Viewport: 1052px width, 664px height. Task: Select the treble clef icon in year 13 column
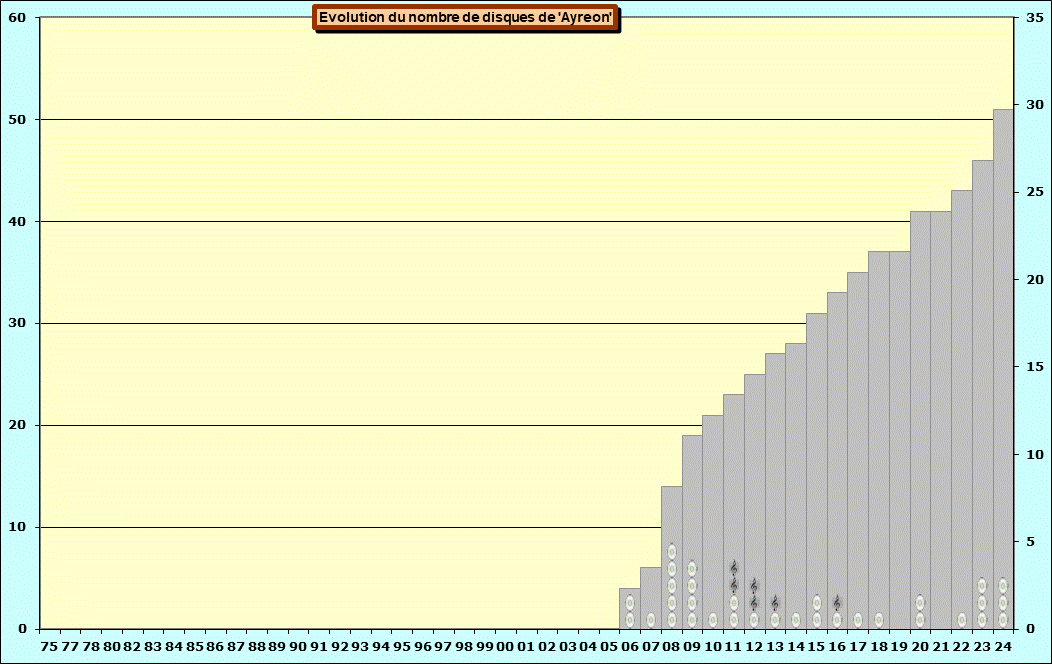pyautogui.click(x=775, y=603)
